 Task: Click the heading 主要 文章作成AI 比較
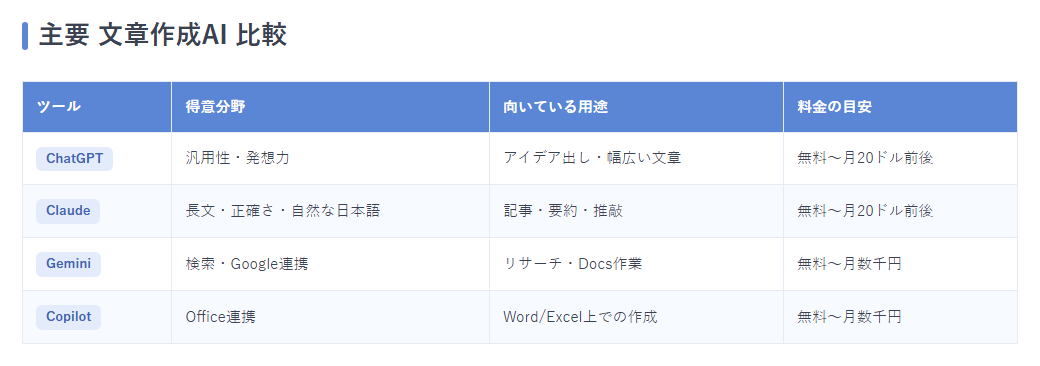pos(162,35)
